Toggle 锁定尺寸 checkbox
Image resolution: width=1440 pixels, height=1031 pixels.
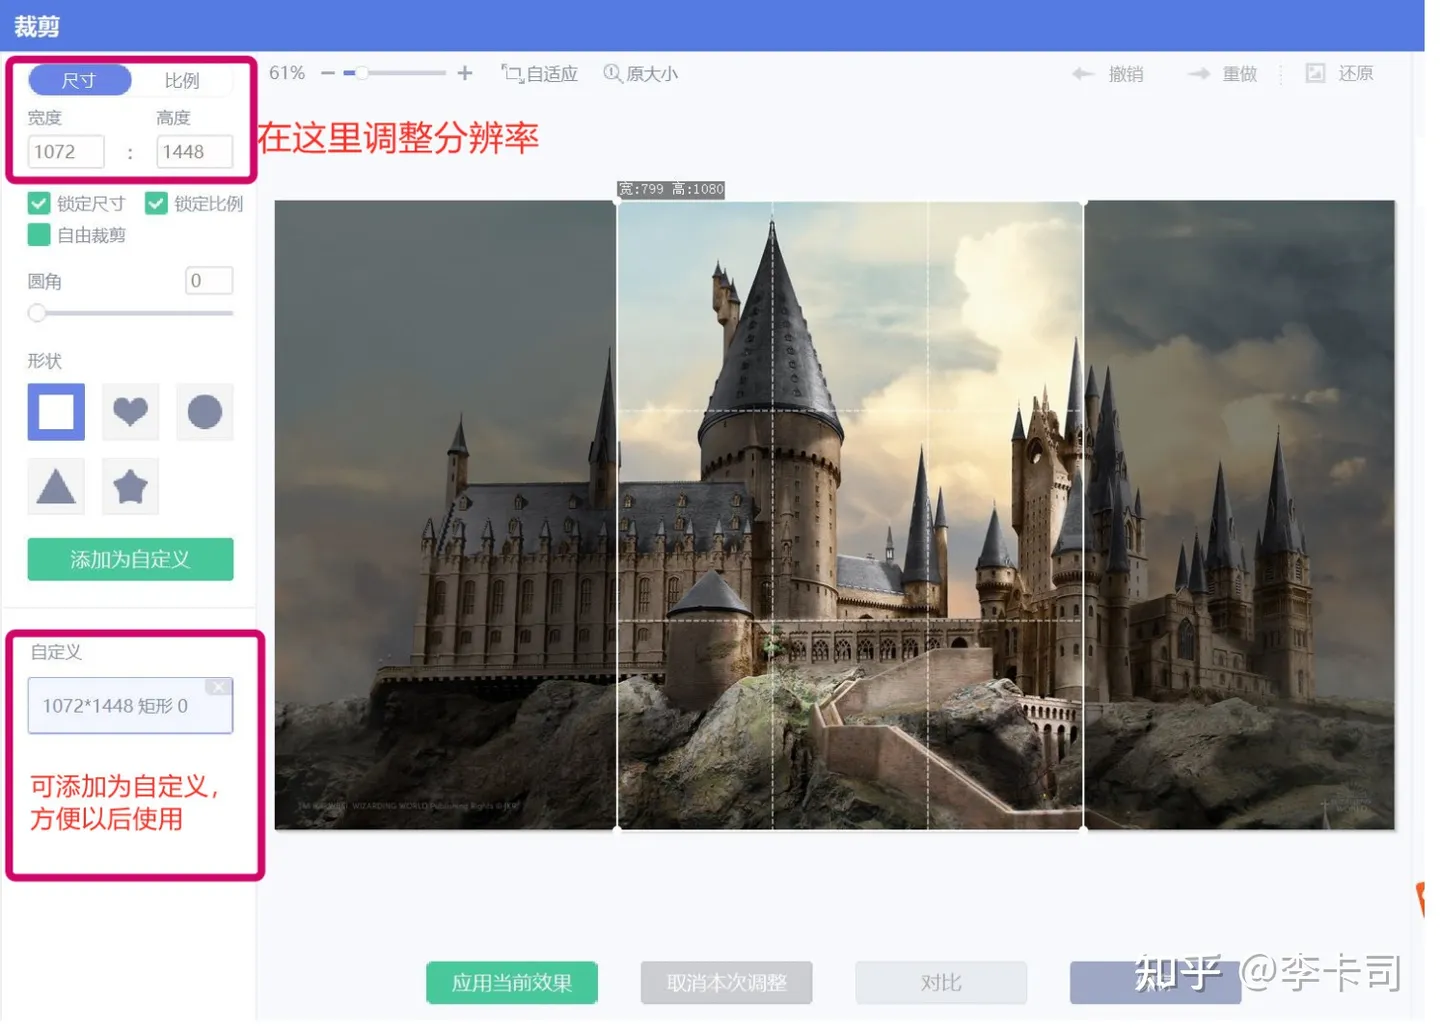point(39,204)
